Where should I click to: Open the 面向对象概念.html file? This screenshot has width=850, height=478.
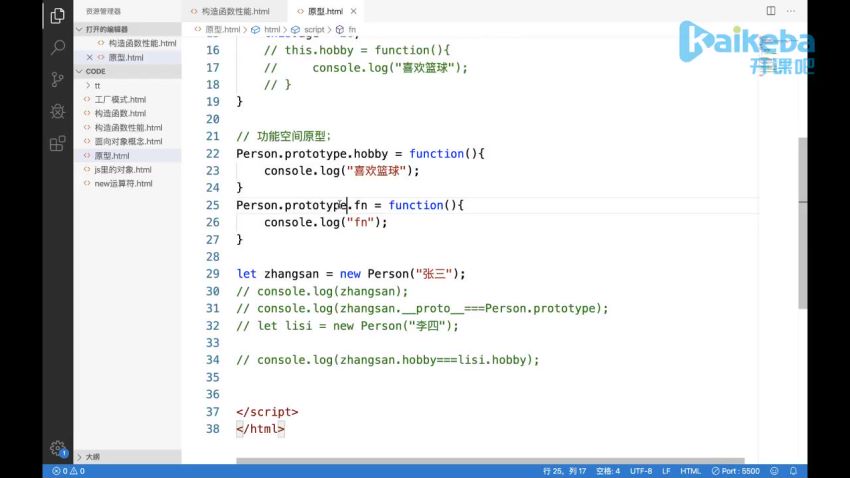[128, 141]
